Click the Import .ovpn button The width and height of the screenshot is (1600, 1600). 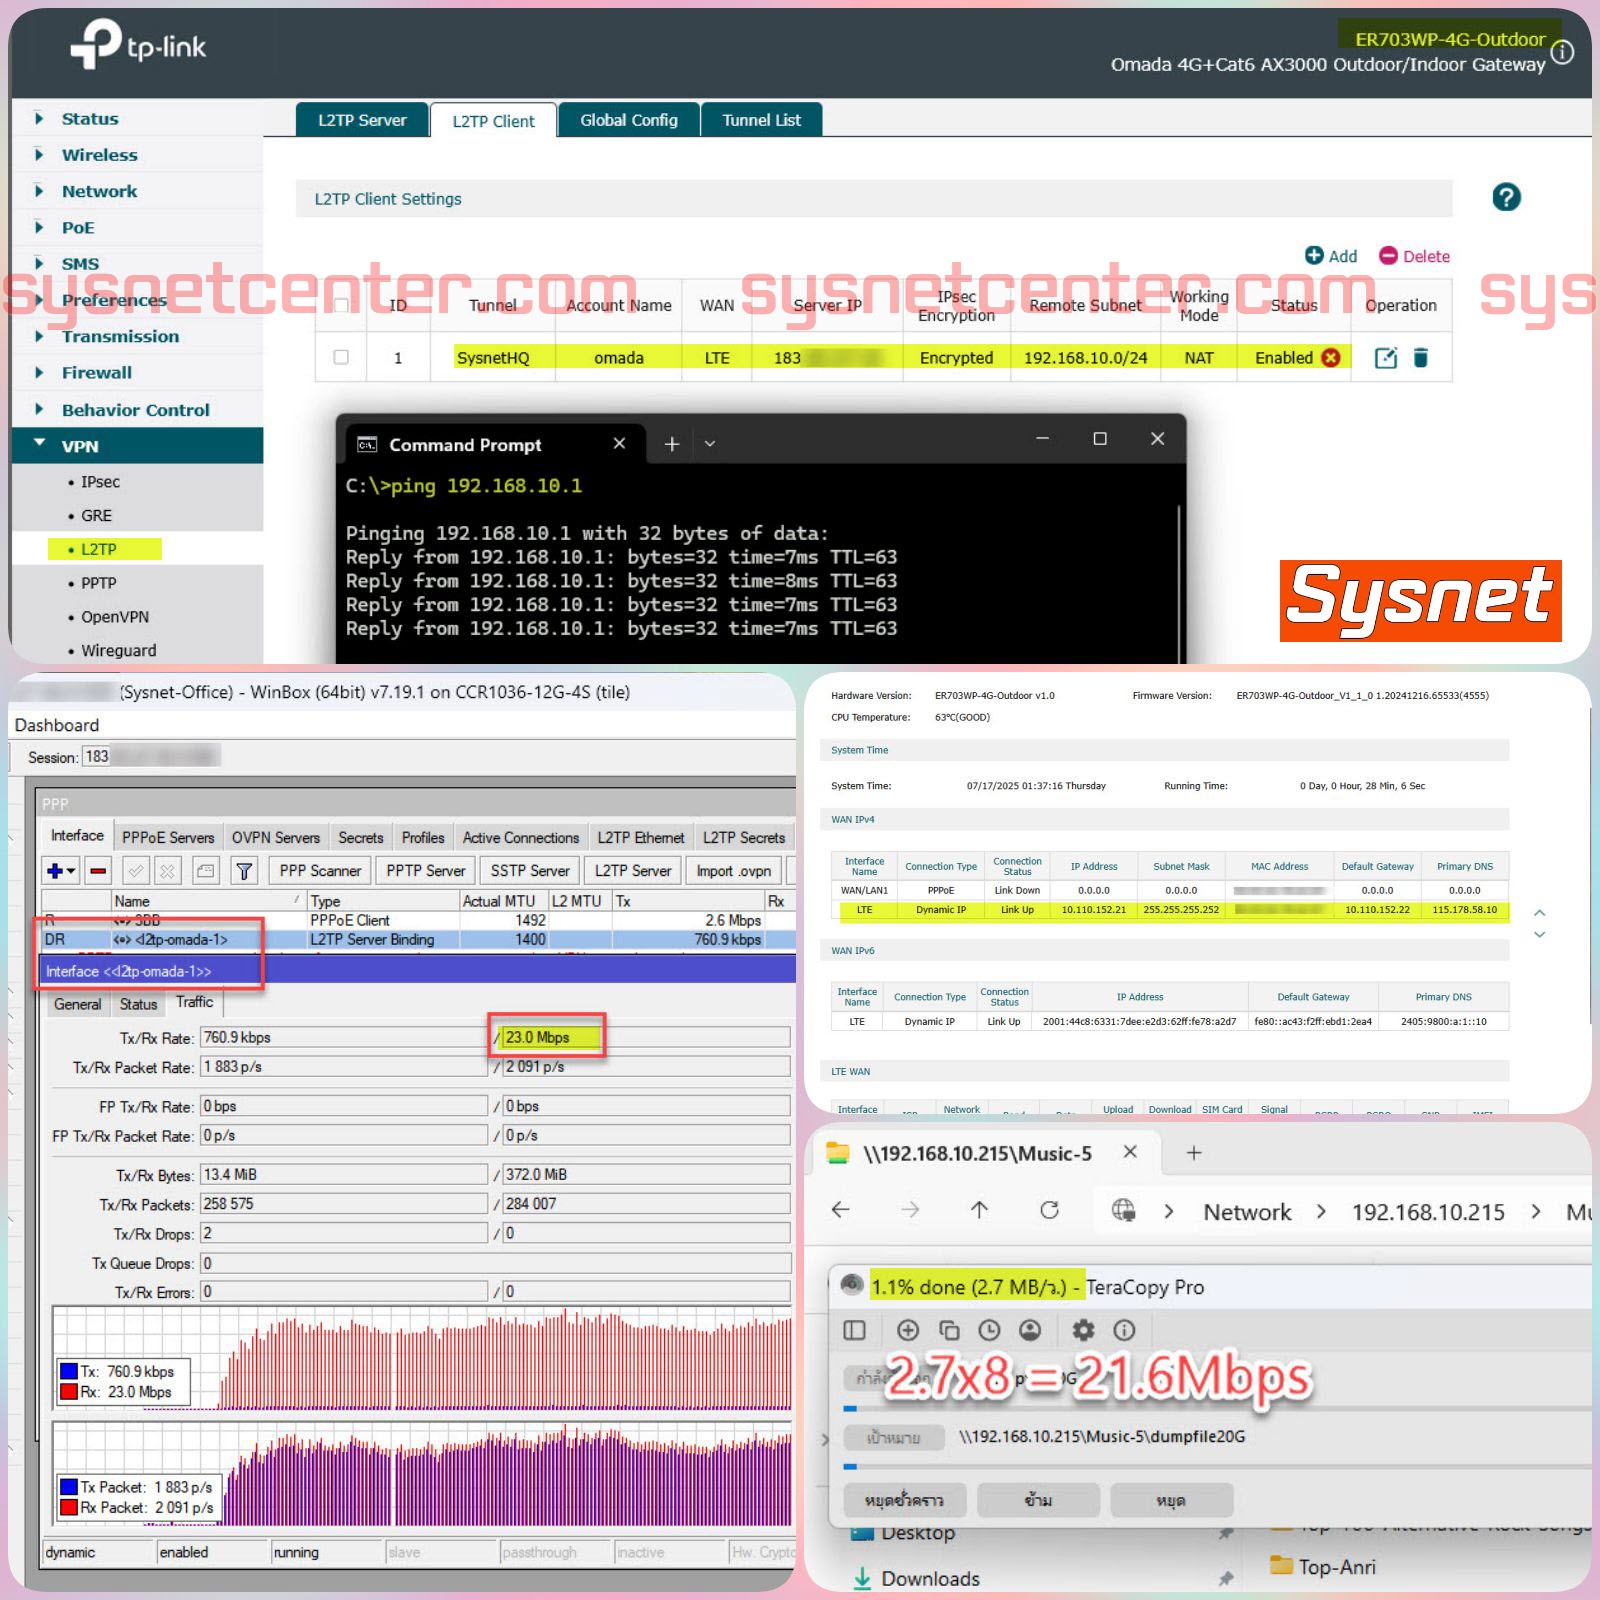[734, 871]
